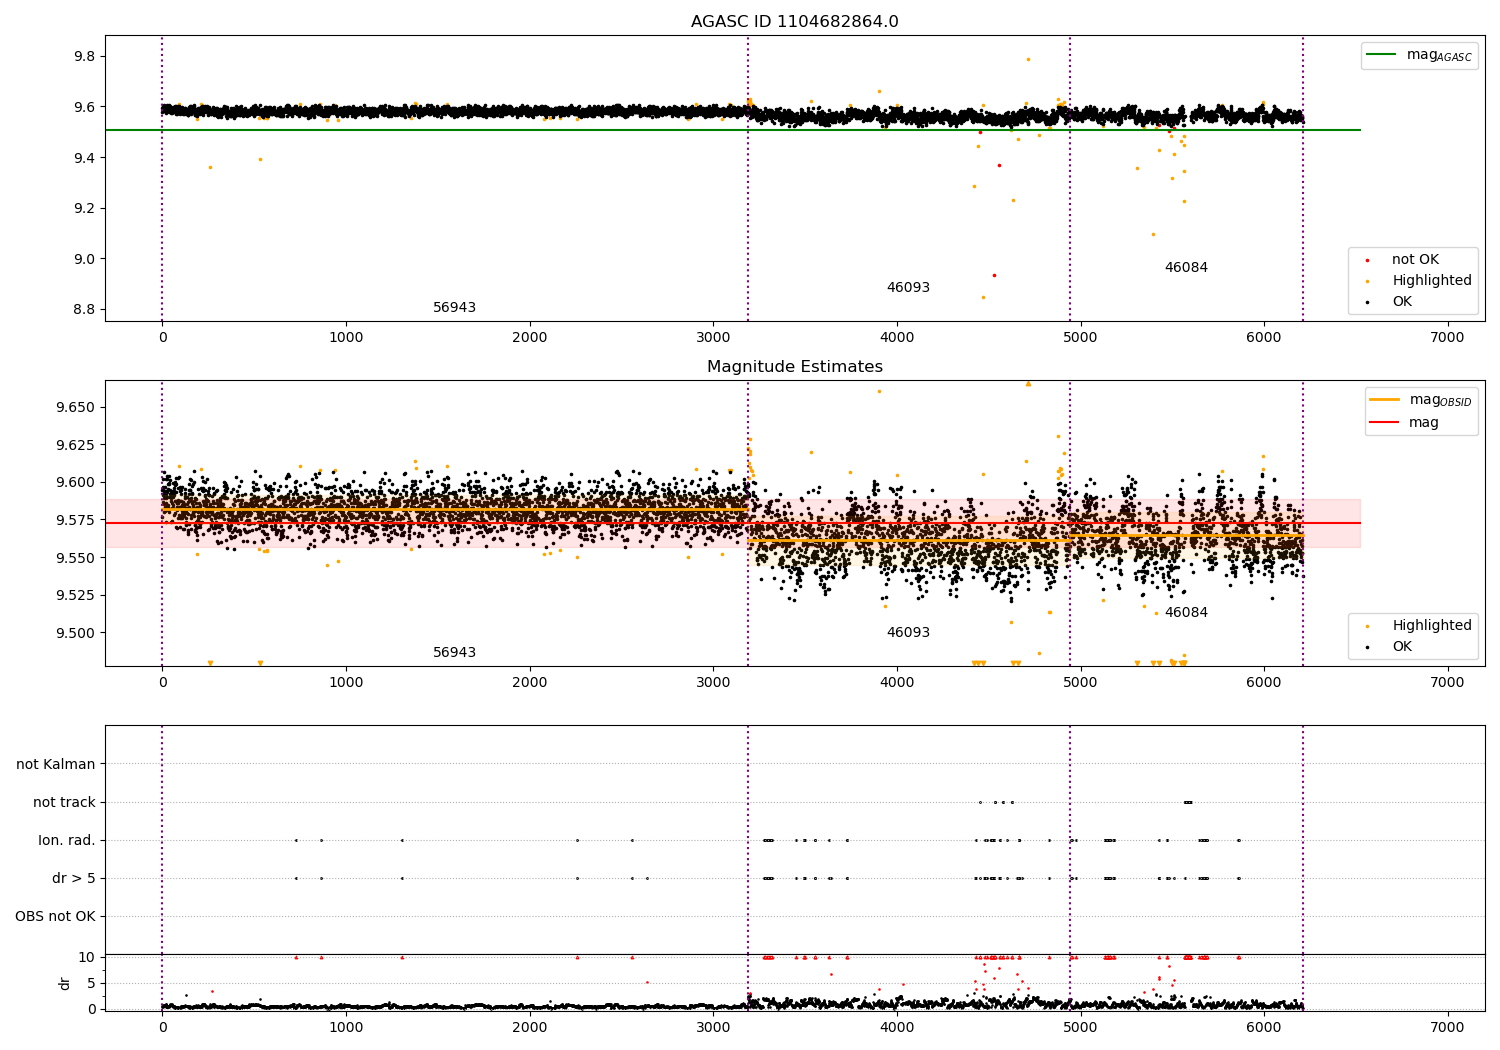Image resolution: width=1500 pixels, height=1050 pixels.
Task: Click the 'OBS not OK' row label
Action: click(x=56, y=917)
